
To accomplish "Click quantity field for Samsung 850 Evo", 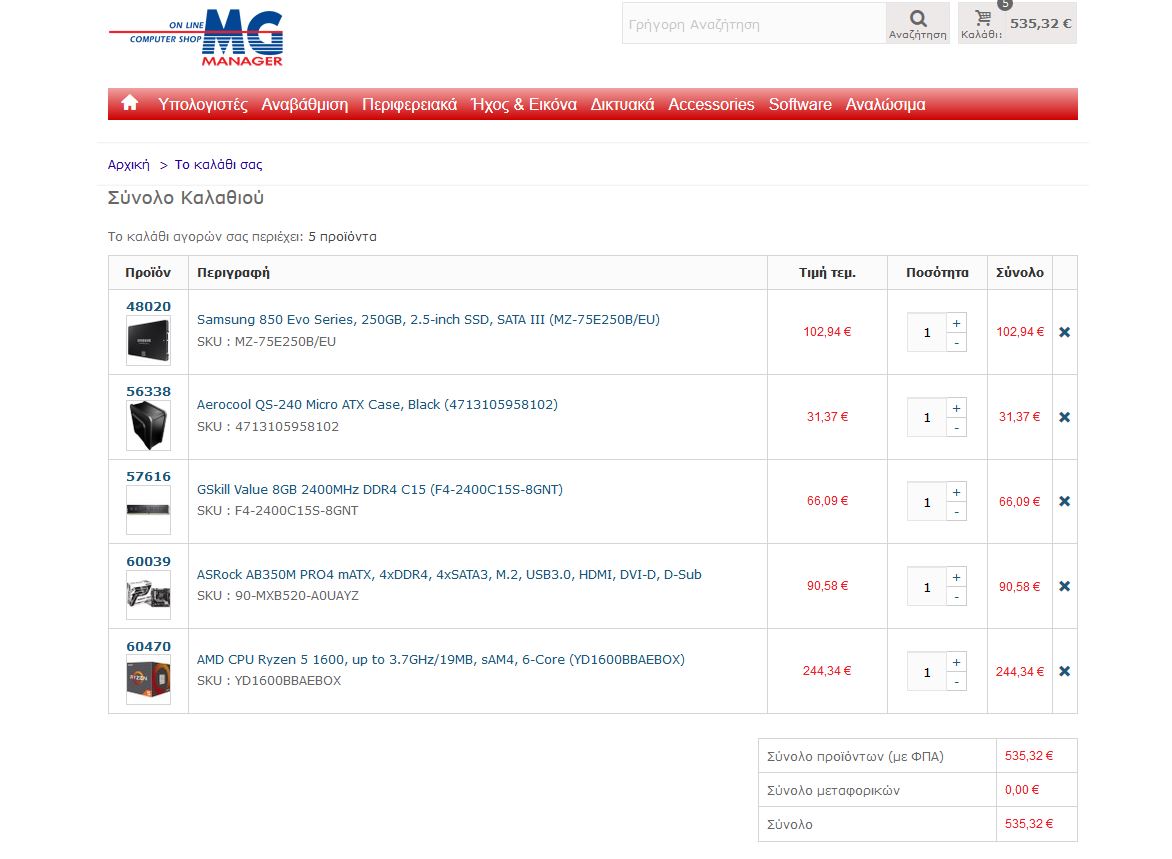I will click(x=927, y=333).
